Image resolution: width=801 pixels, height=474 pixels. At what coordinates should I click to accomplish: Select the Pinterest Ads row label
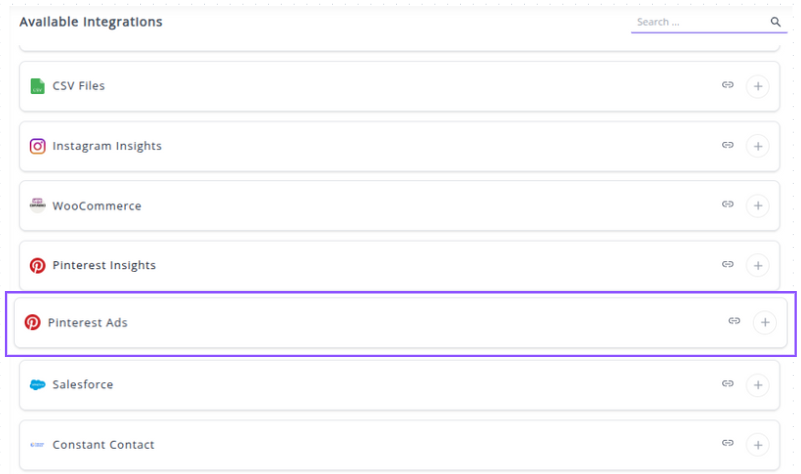(x=88, y=323)
